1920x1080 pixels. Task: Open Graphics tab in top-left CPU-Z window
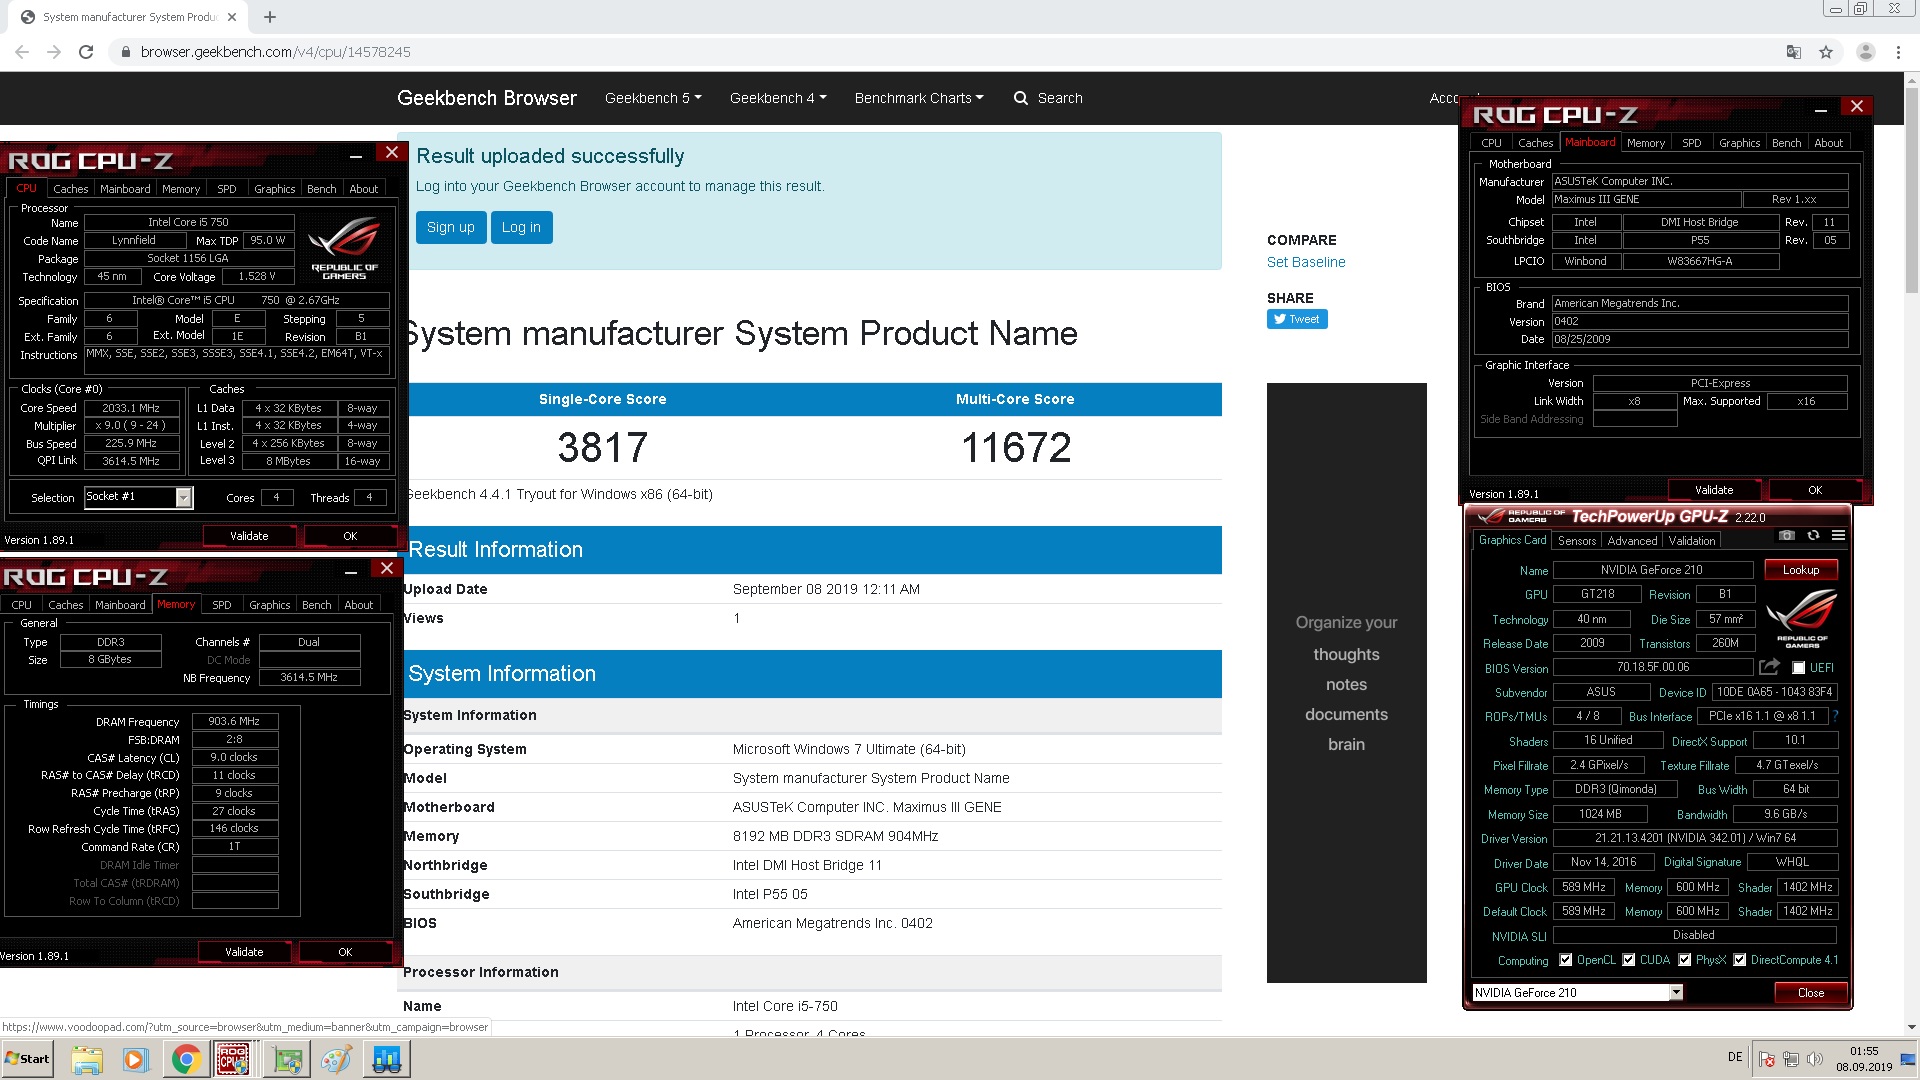pyautogui.click(x=275, y=189)
